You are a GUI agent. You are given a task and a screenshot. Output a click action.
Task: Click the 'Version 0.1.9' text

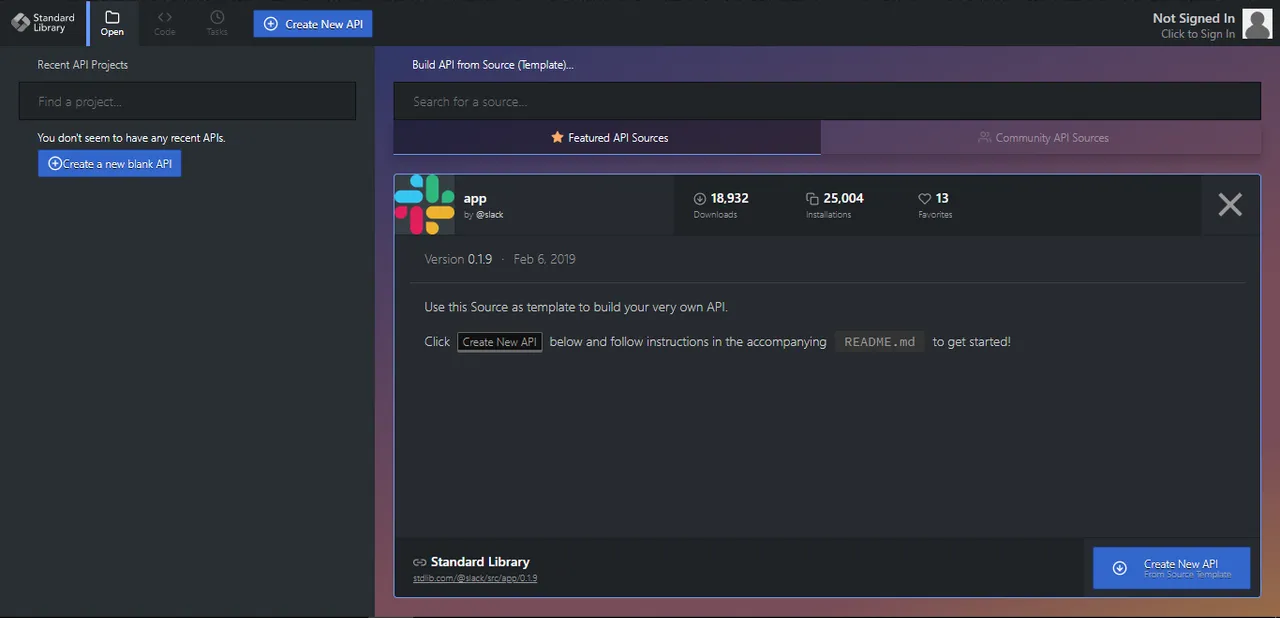point(458,259)
